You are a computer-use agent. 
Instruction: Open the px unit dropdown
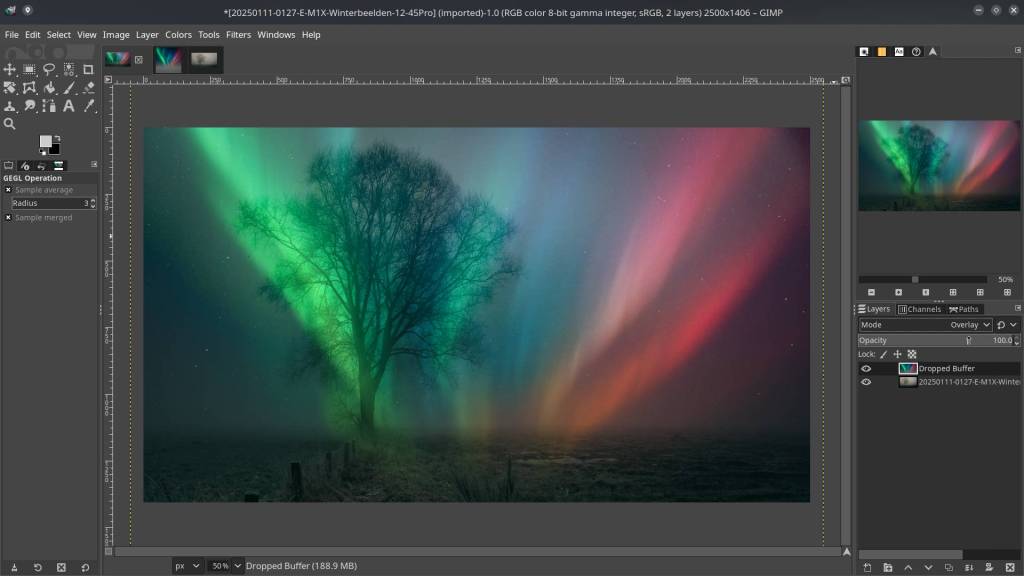tap(186, 566)
